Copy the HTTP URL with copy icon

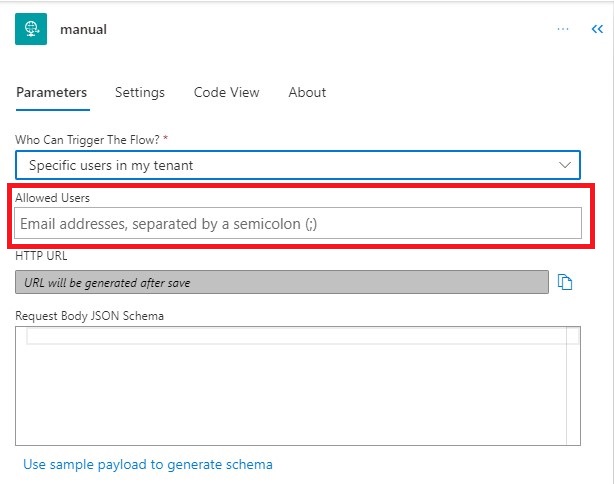tap(565, 282)
